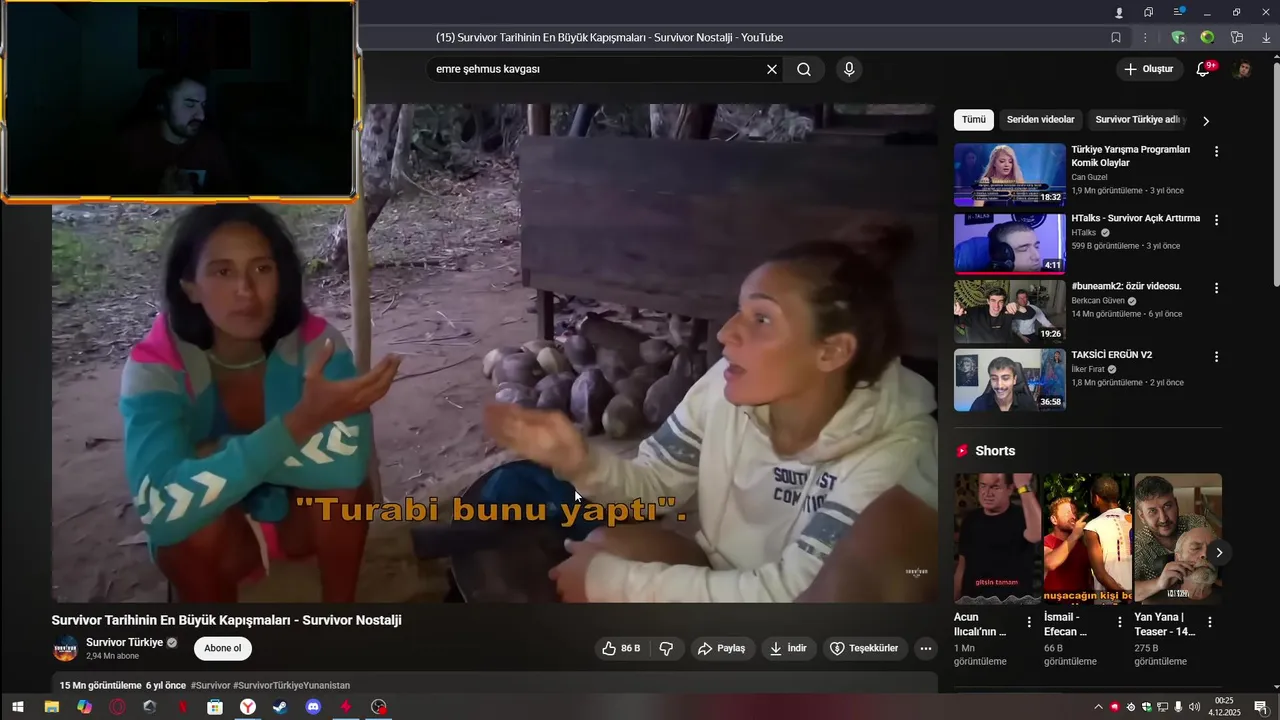Viewport: 1280px width, 720px height.
Task: Open Yandex Browser from the taskbar
Action: coord(247,707)
